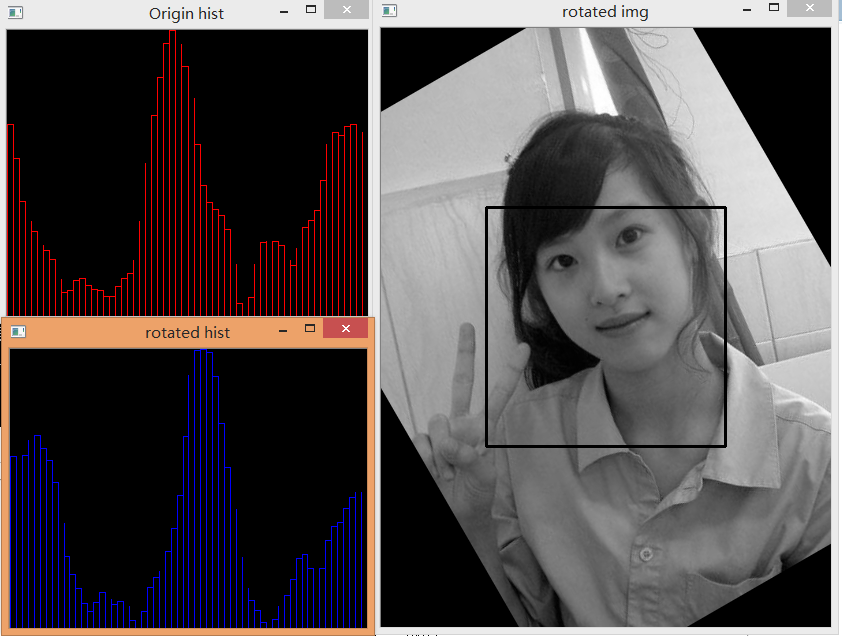Click the rotated hist window system icon

(x=18, y=331)
